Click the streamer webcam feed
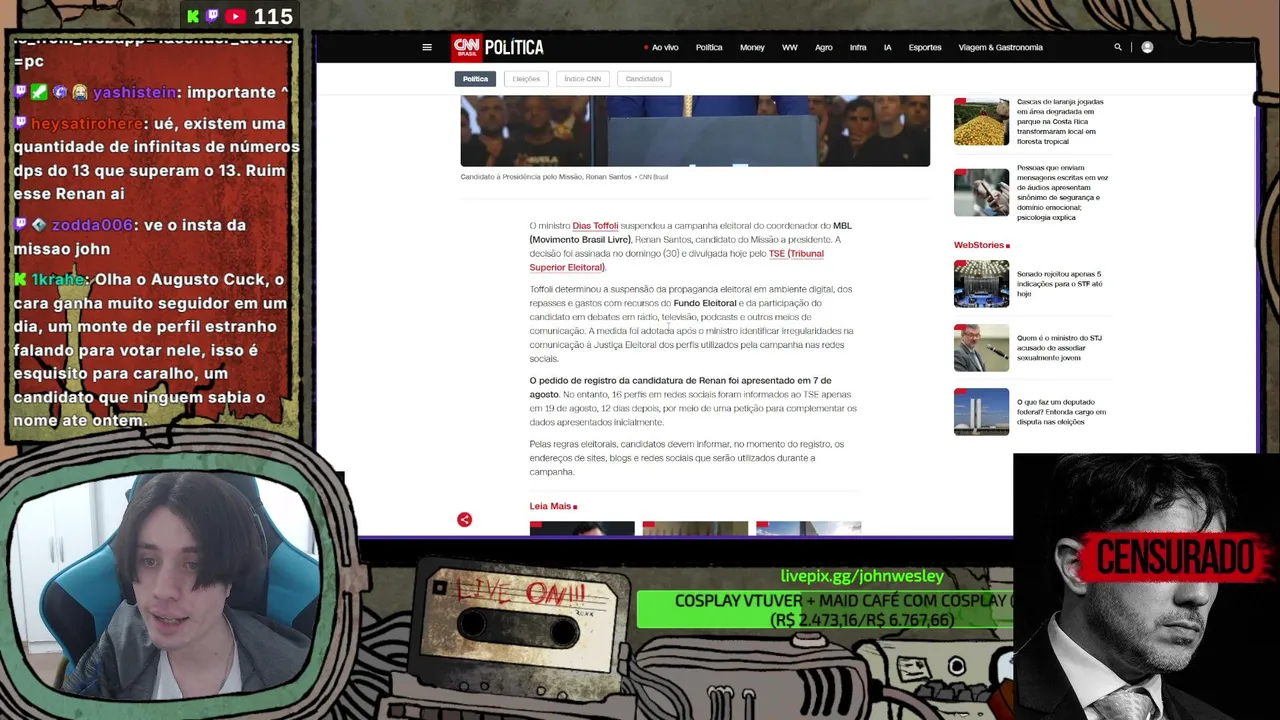The width and height of the screenshot is (1280, 720). coord(165,585)
